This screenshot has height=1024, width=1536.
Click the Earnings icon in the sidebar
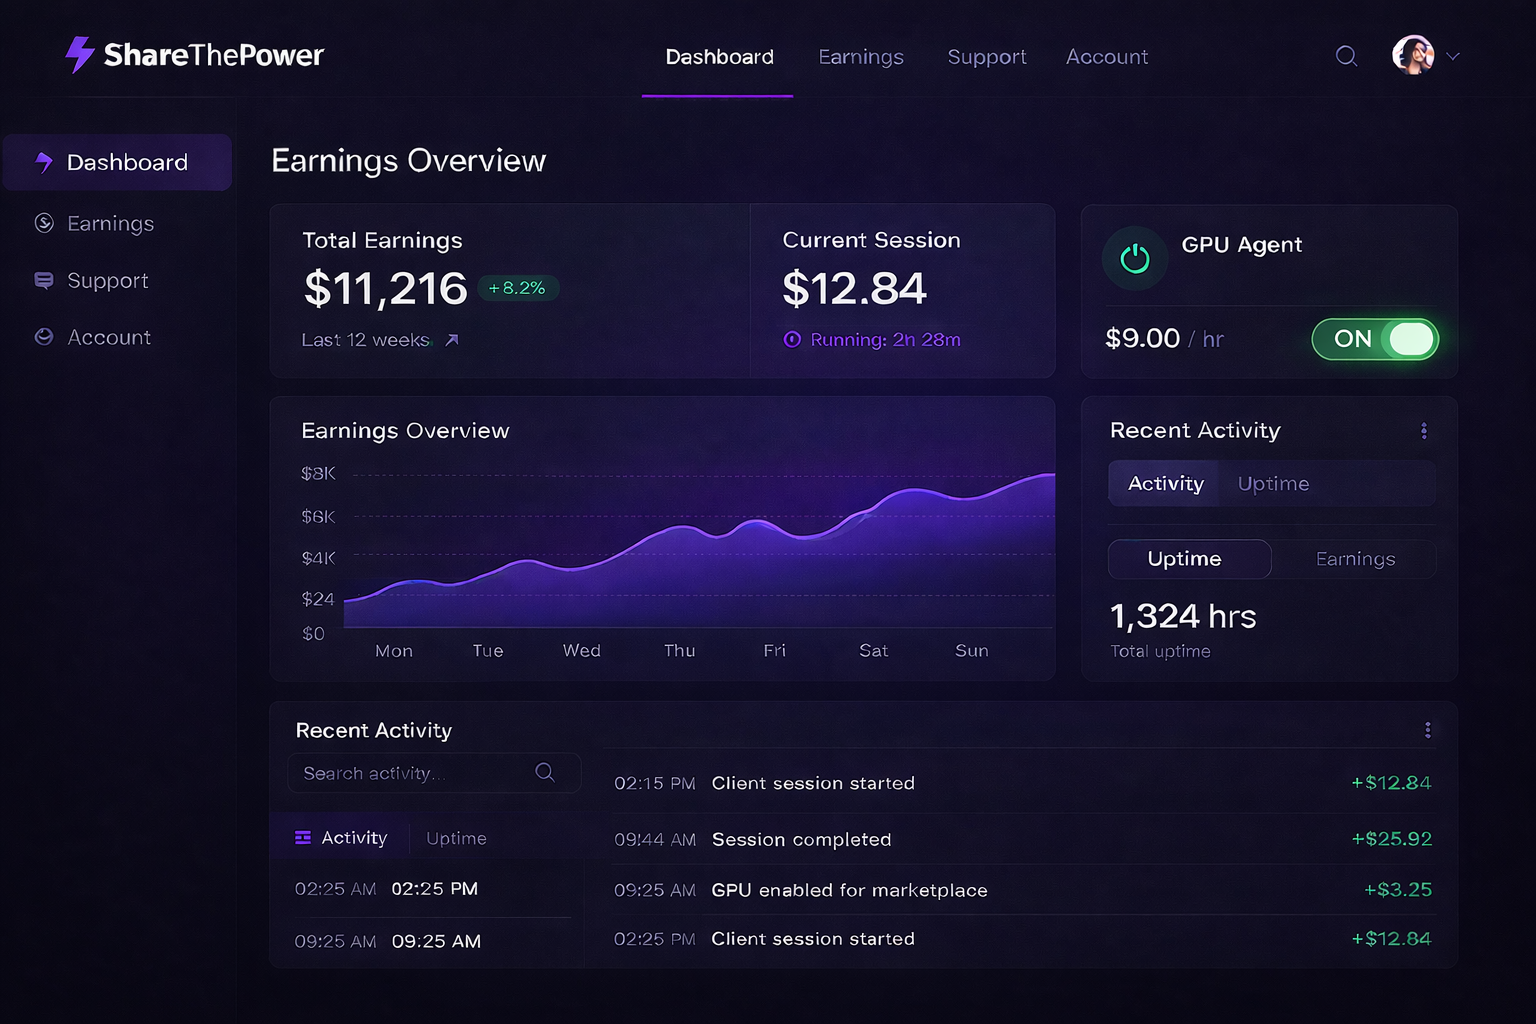[x=42, y=223]
